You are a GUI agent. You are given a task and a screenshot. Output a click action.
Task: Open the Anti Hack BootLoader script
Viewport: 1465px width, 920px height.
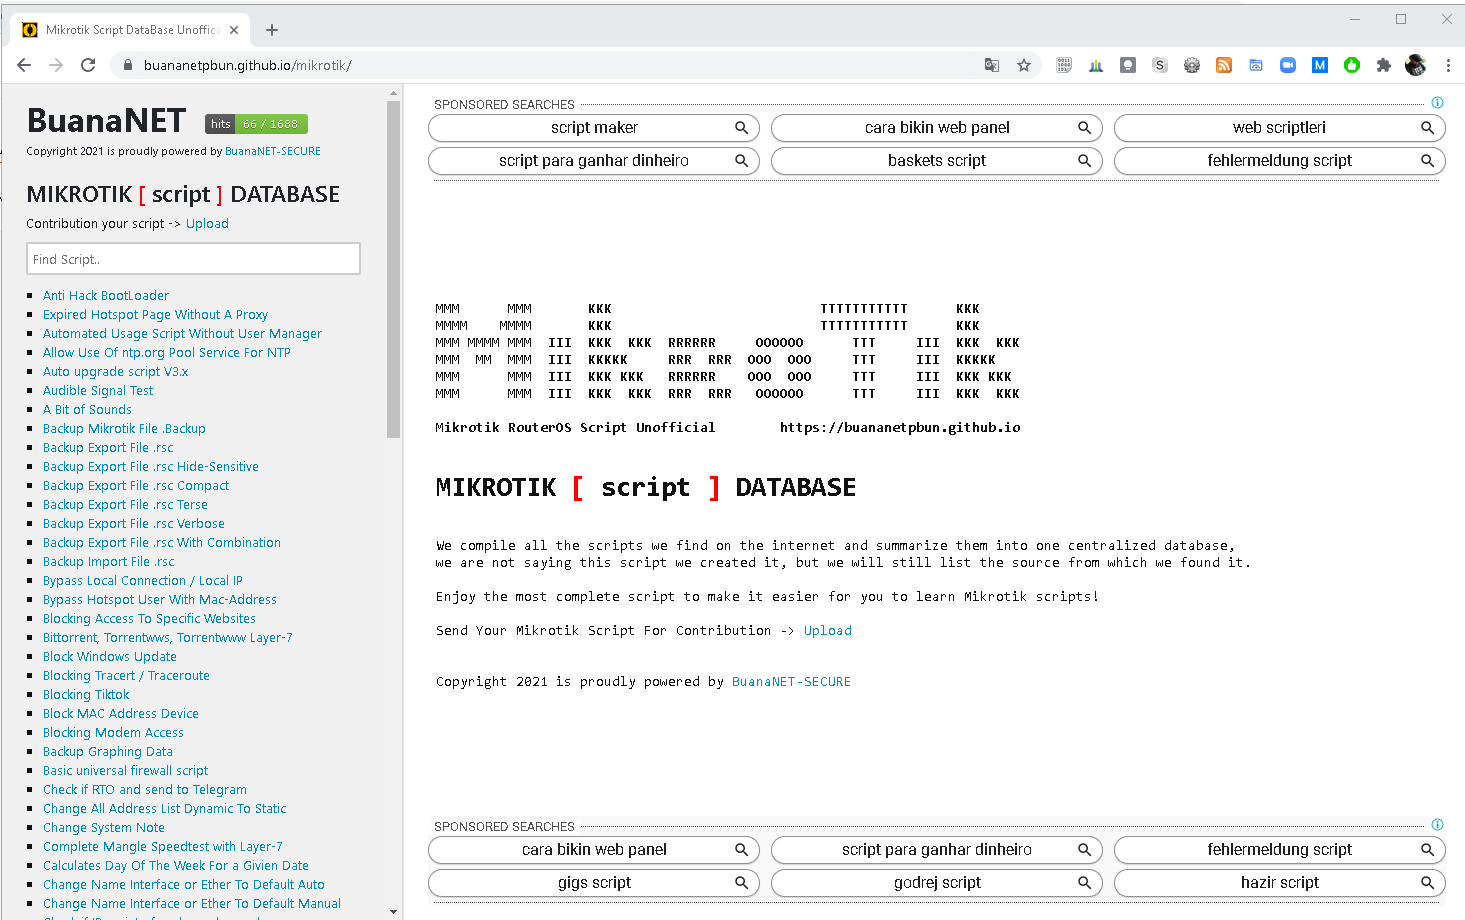point(105,295)
